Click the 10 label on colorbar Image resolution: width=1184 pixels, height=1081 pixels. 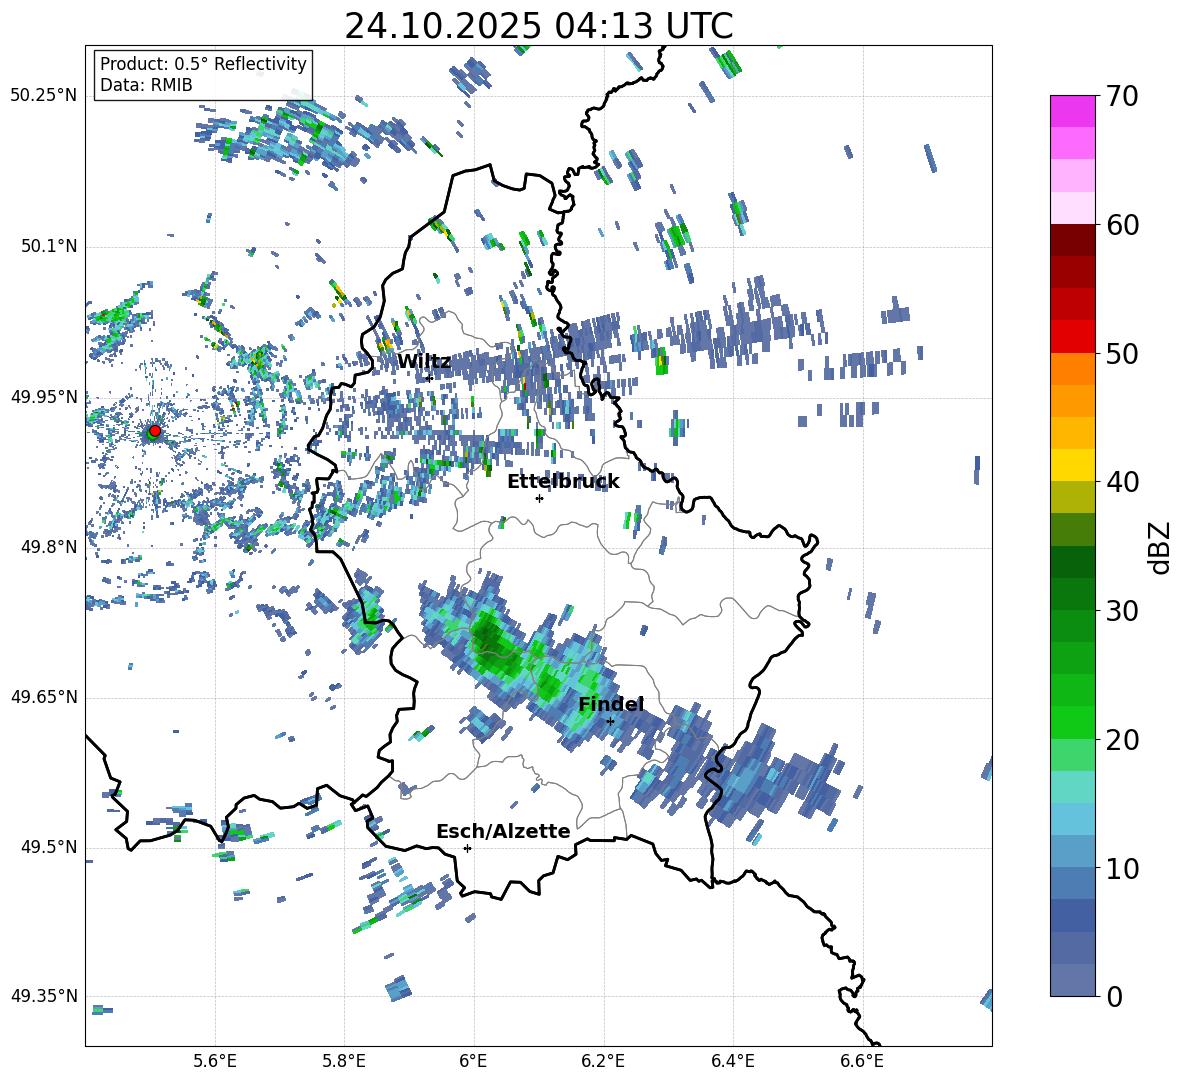click(x=1122, y=868)
